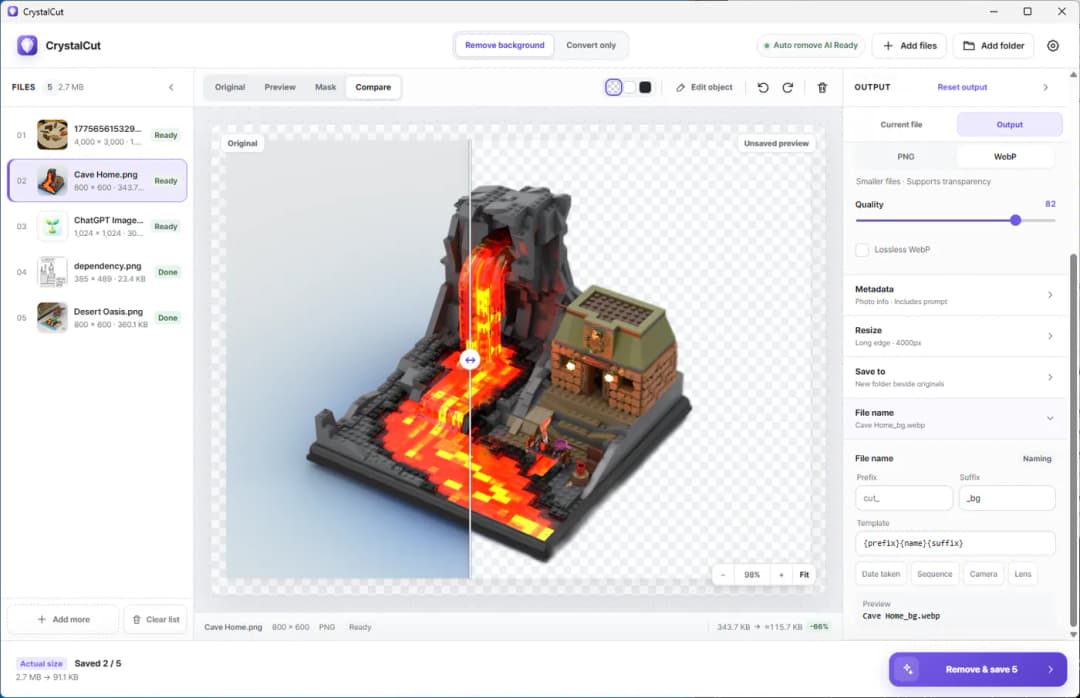Select the Desert Oasis.png file row

point(97,318)
